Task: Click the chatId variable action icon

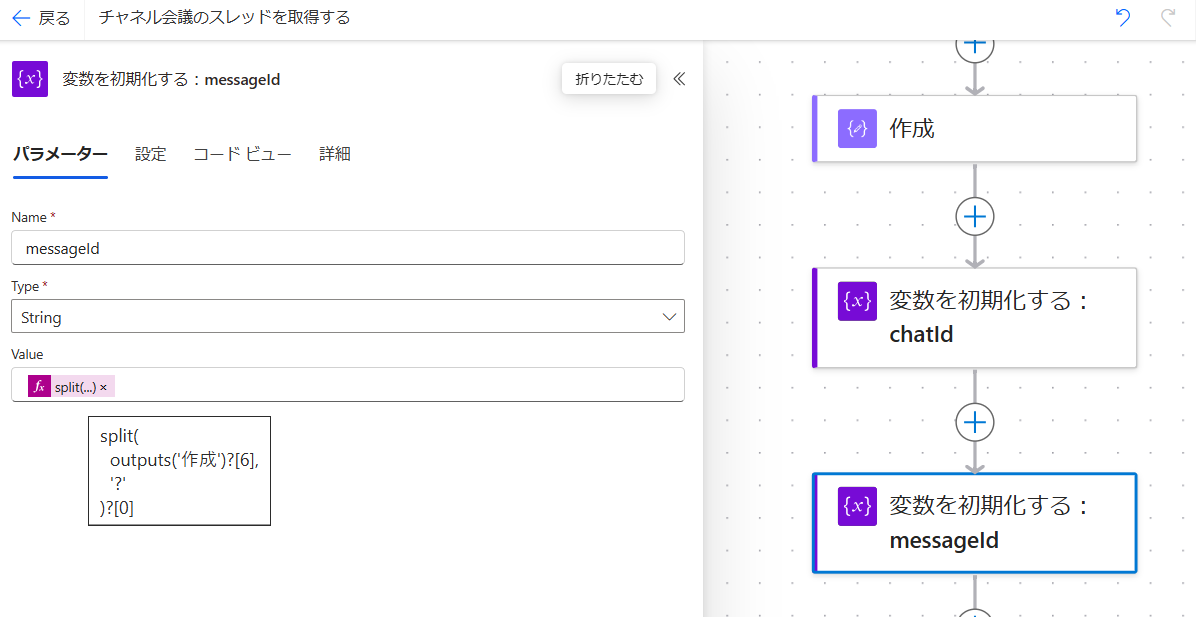Action: tap(857, 301)
